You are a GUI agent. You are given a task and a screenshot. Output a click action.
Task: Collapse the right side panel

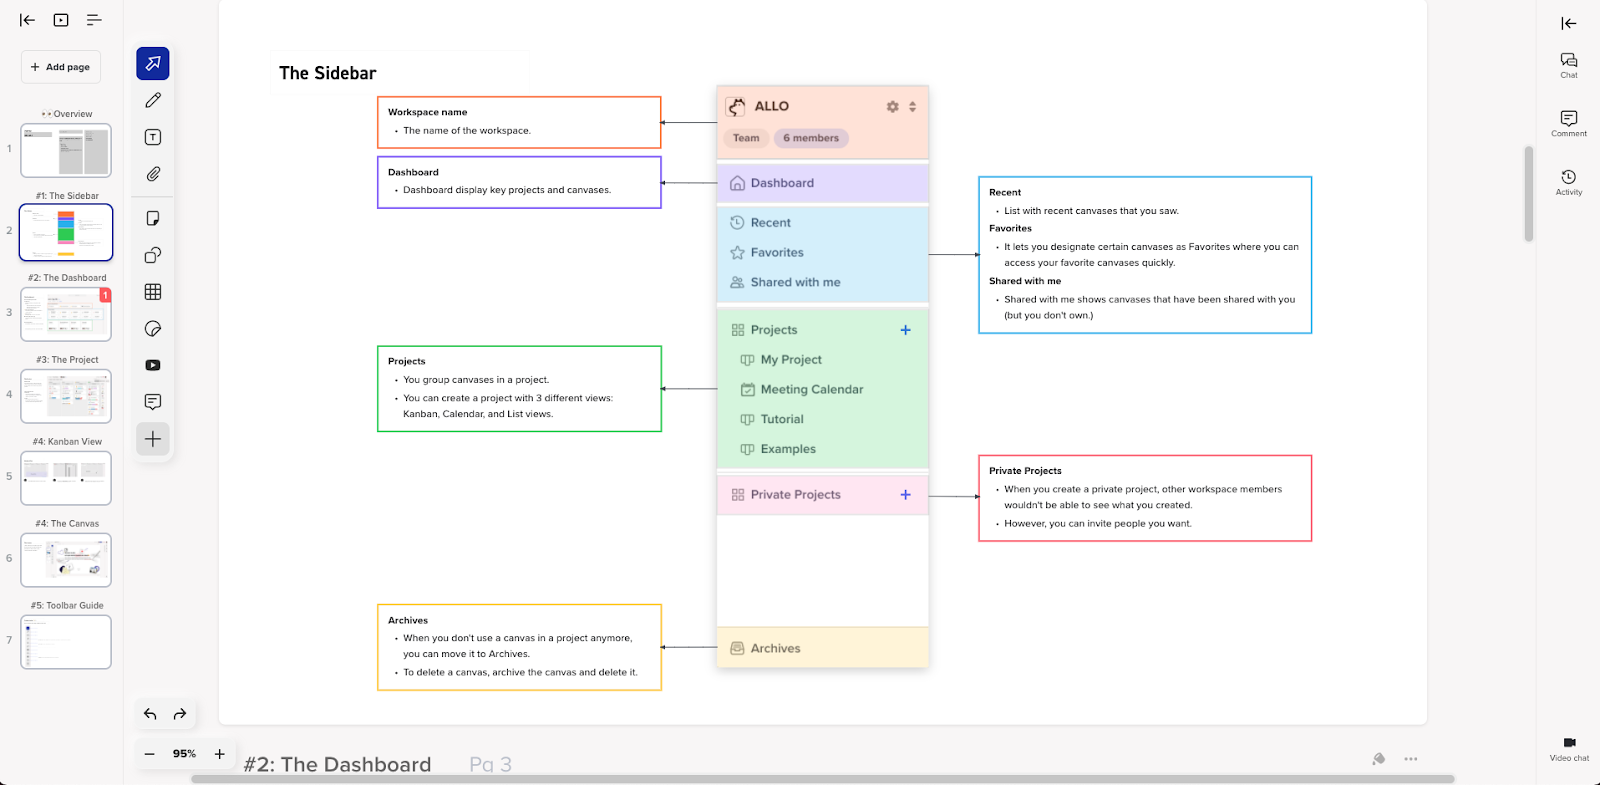tap(1568, 23)
